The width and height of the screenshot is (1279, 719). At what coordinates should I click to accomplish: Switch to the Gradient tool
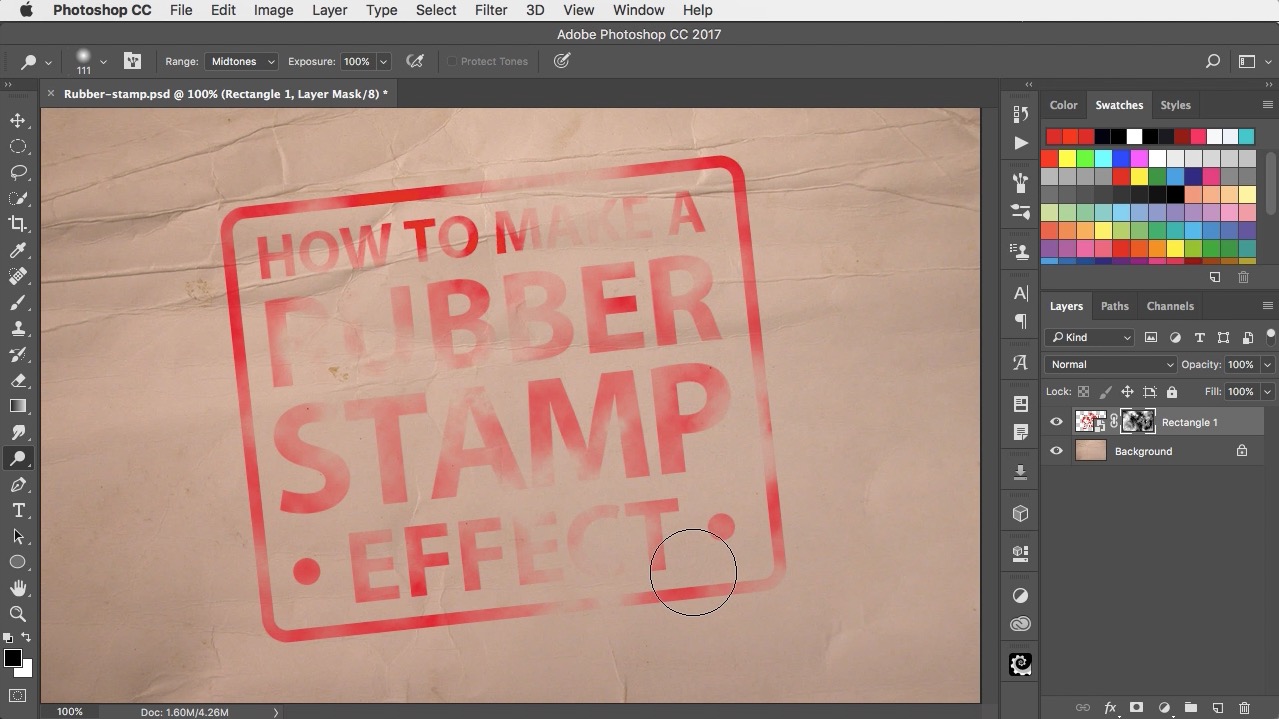[18, 406]
